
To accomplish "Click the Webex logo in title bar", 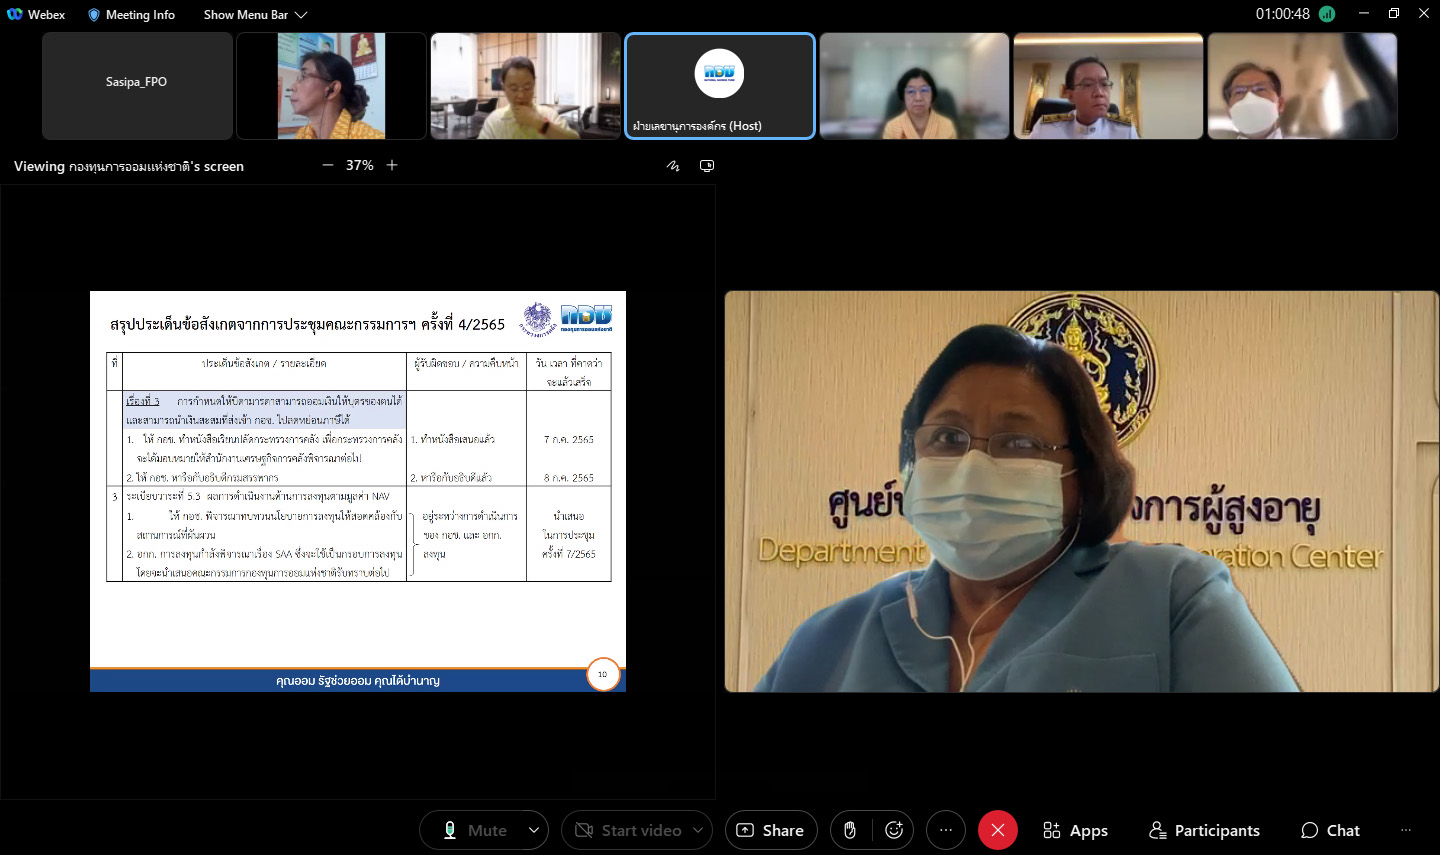I will point(14,14).
